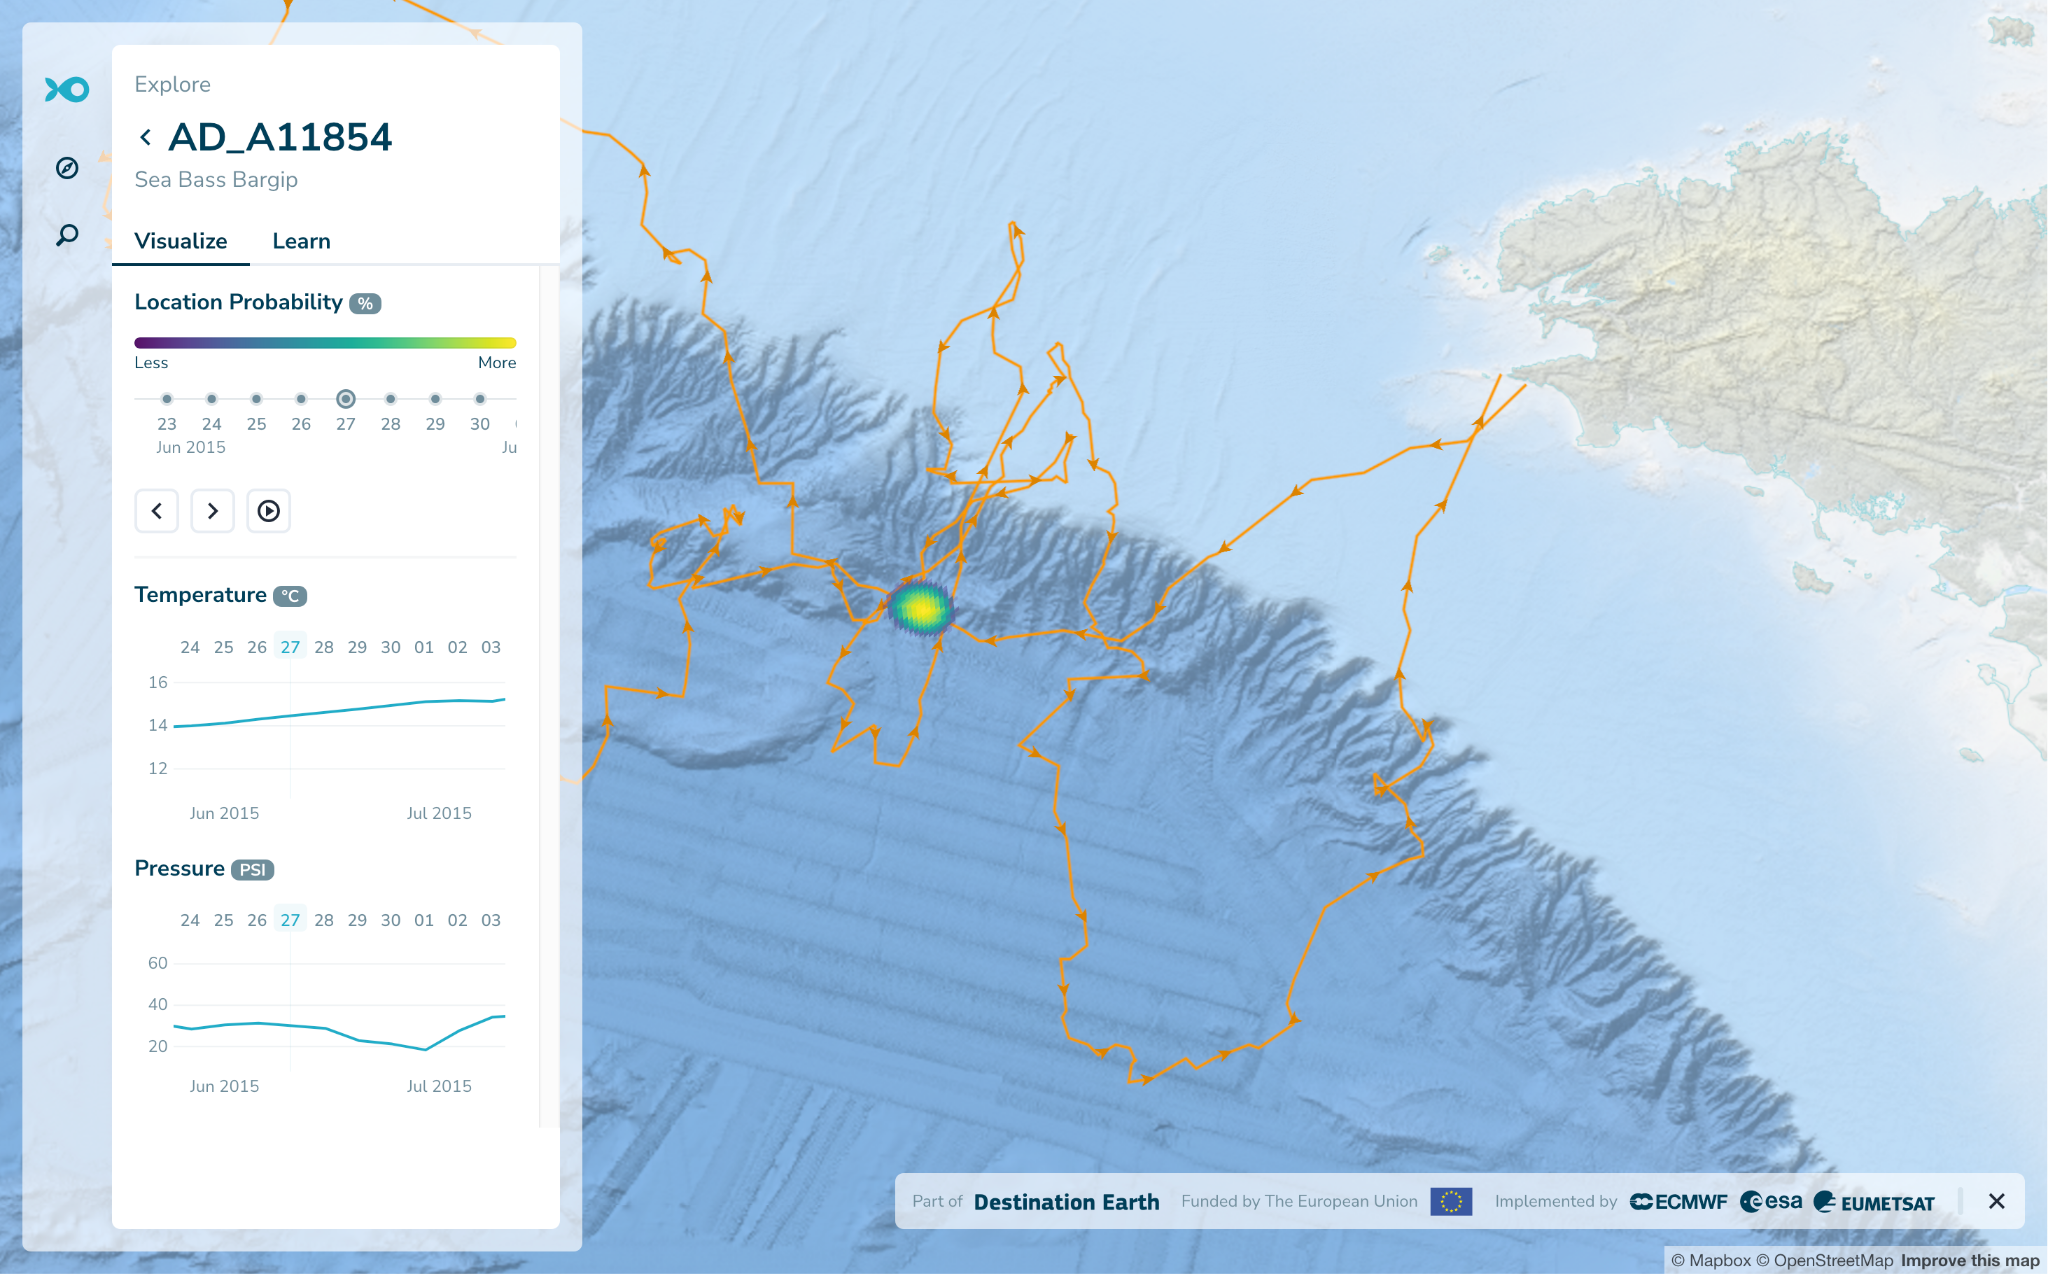Switch to the Learn tab
This screenshot has height=1274, width=2048.
coord(301,241)
